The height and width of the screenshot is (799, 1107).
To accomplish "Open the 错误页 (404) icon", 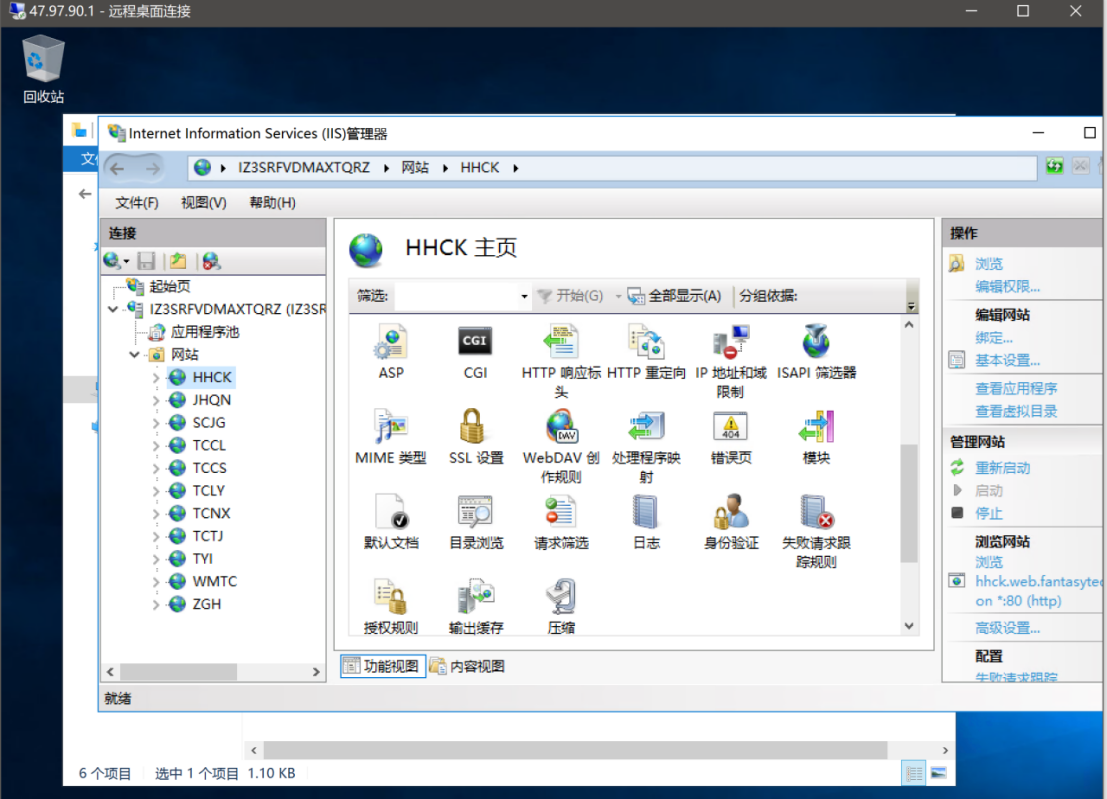I will 731,428.
